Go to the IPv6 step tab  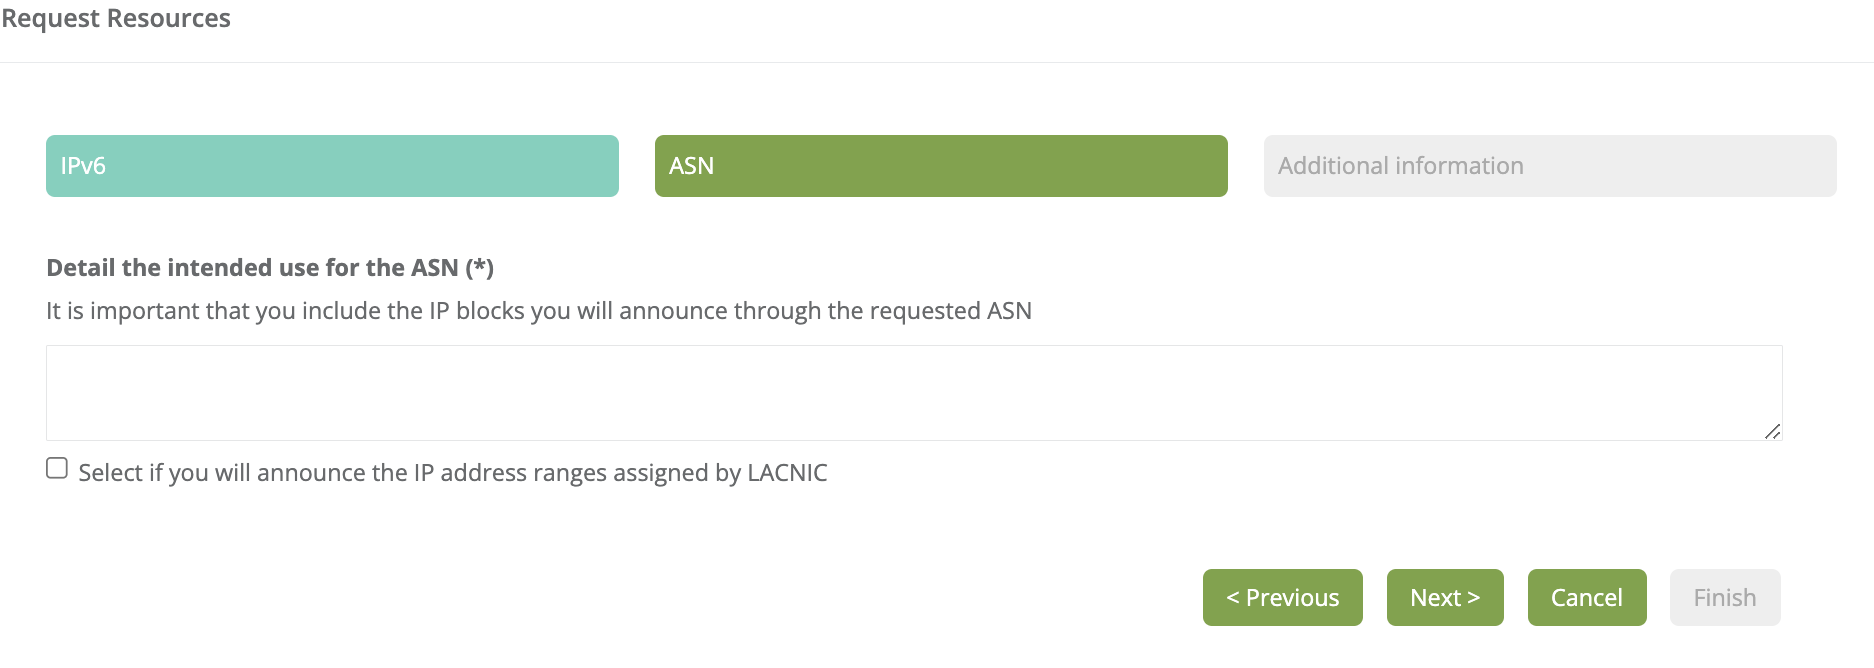pos(332,166)
